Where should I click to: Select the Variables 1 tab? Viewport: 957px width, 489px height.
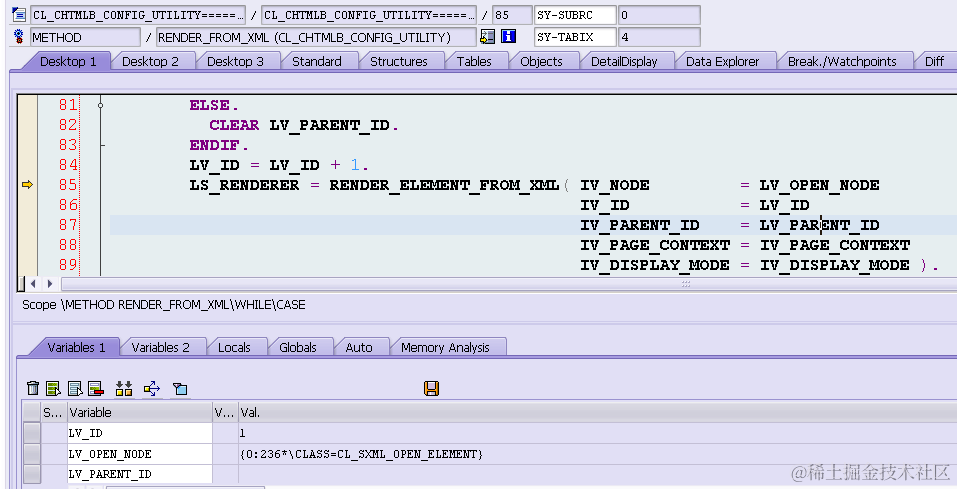pyautogui.click(x=76, y=347)
